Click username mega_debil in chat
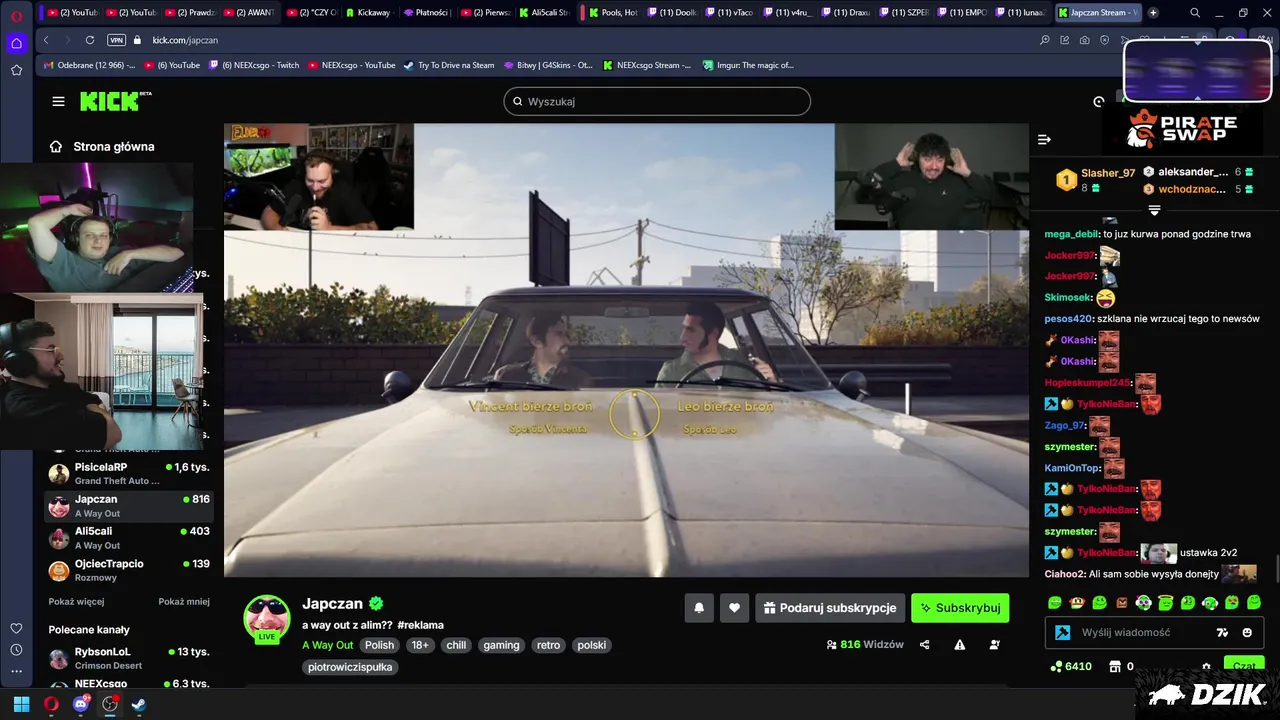 pos(1071,234)
